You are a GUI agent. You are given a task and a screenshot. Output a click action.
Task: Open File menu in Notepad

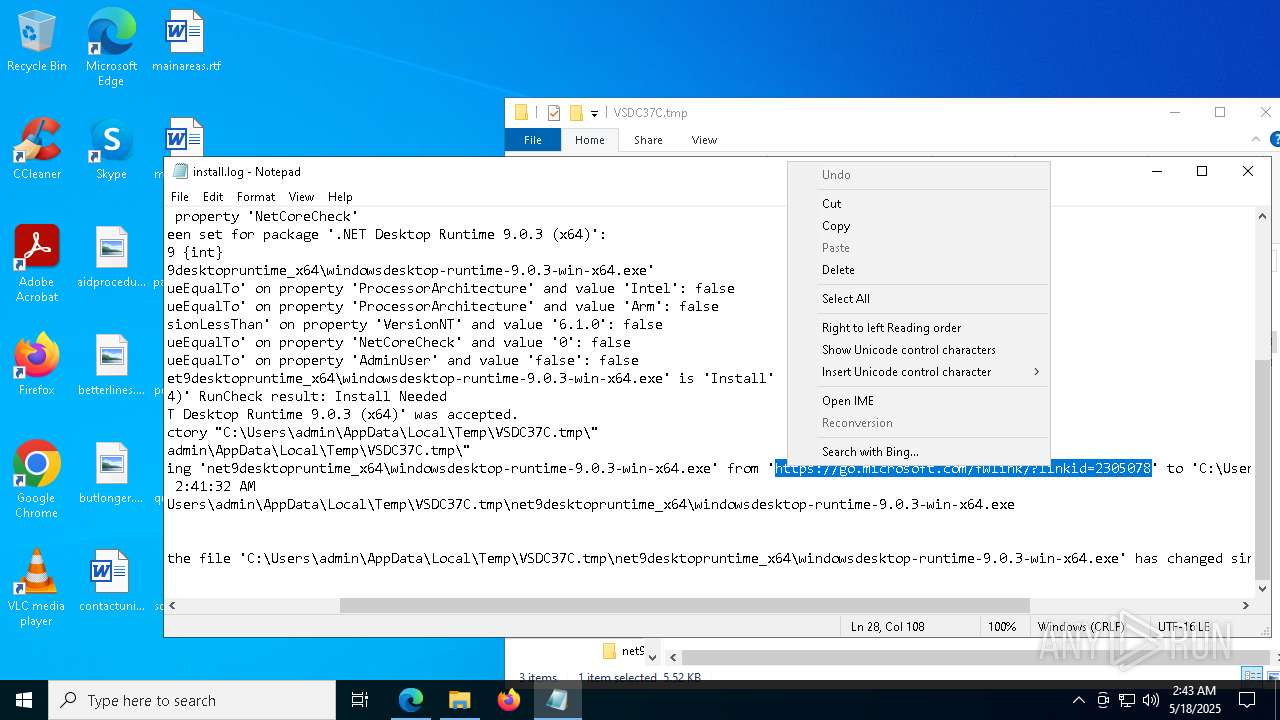pos(180,197)
